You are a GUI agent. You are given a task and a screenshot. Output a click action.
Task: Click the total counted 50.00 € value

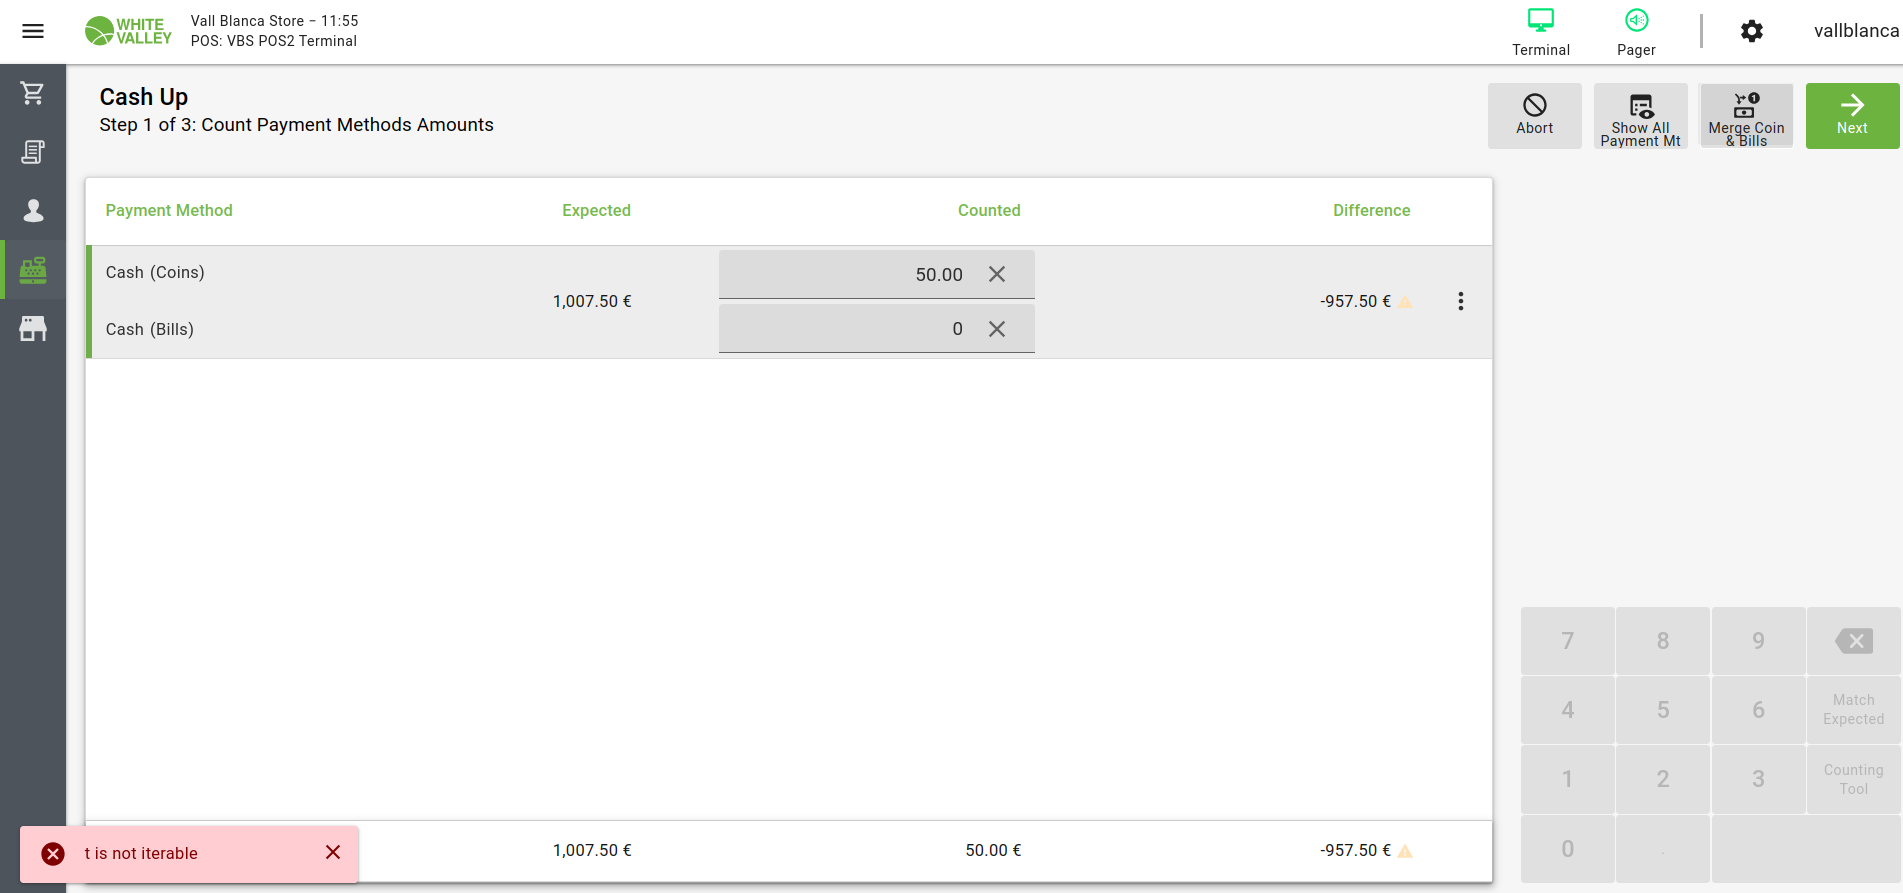(993, 850)
